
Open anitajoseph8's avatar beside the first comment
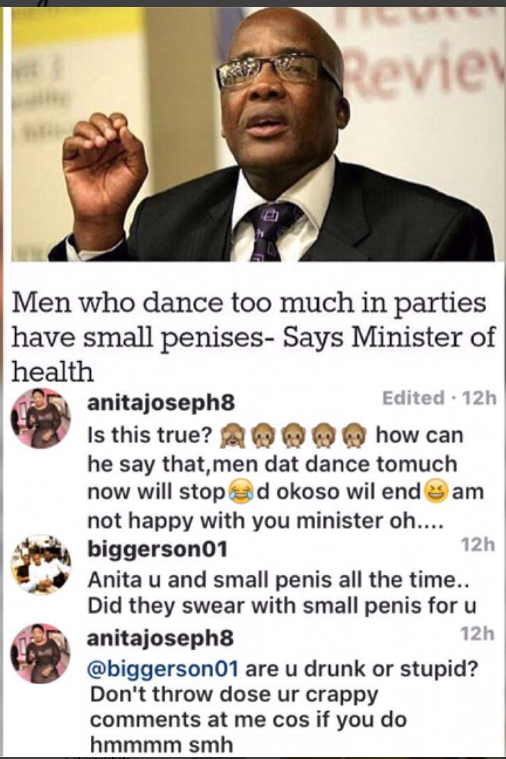(x=41, y=418)
